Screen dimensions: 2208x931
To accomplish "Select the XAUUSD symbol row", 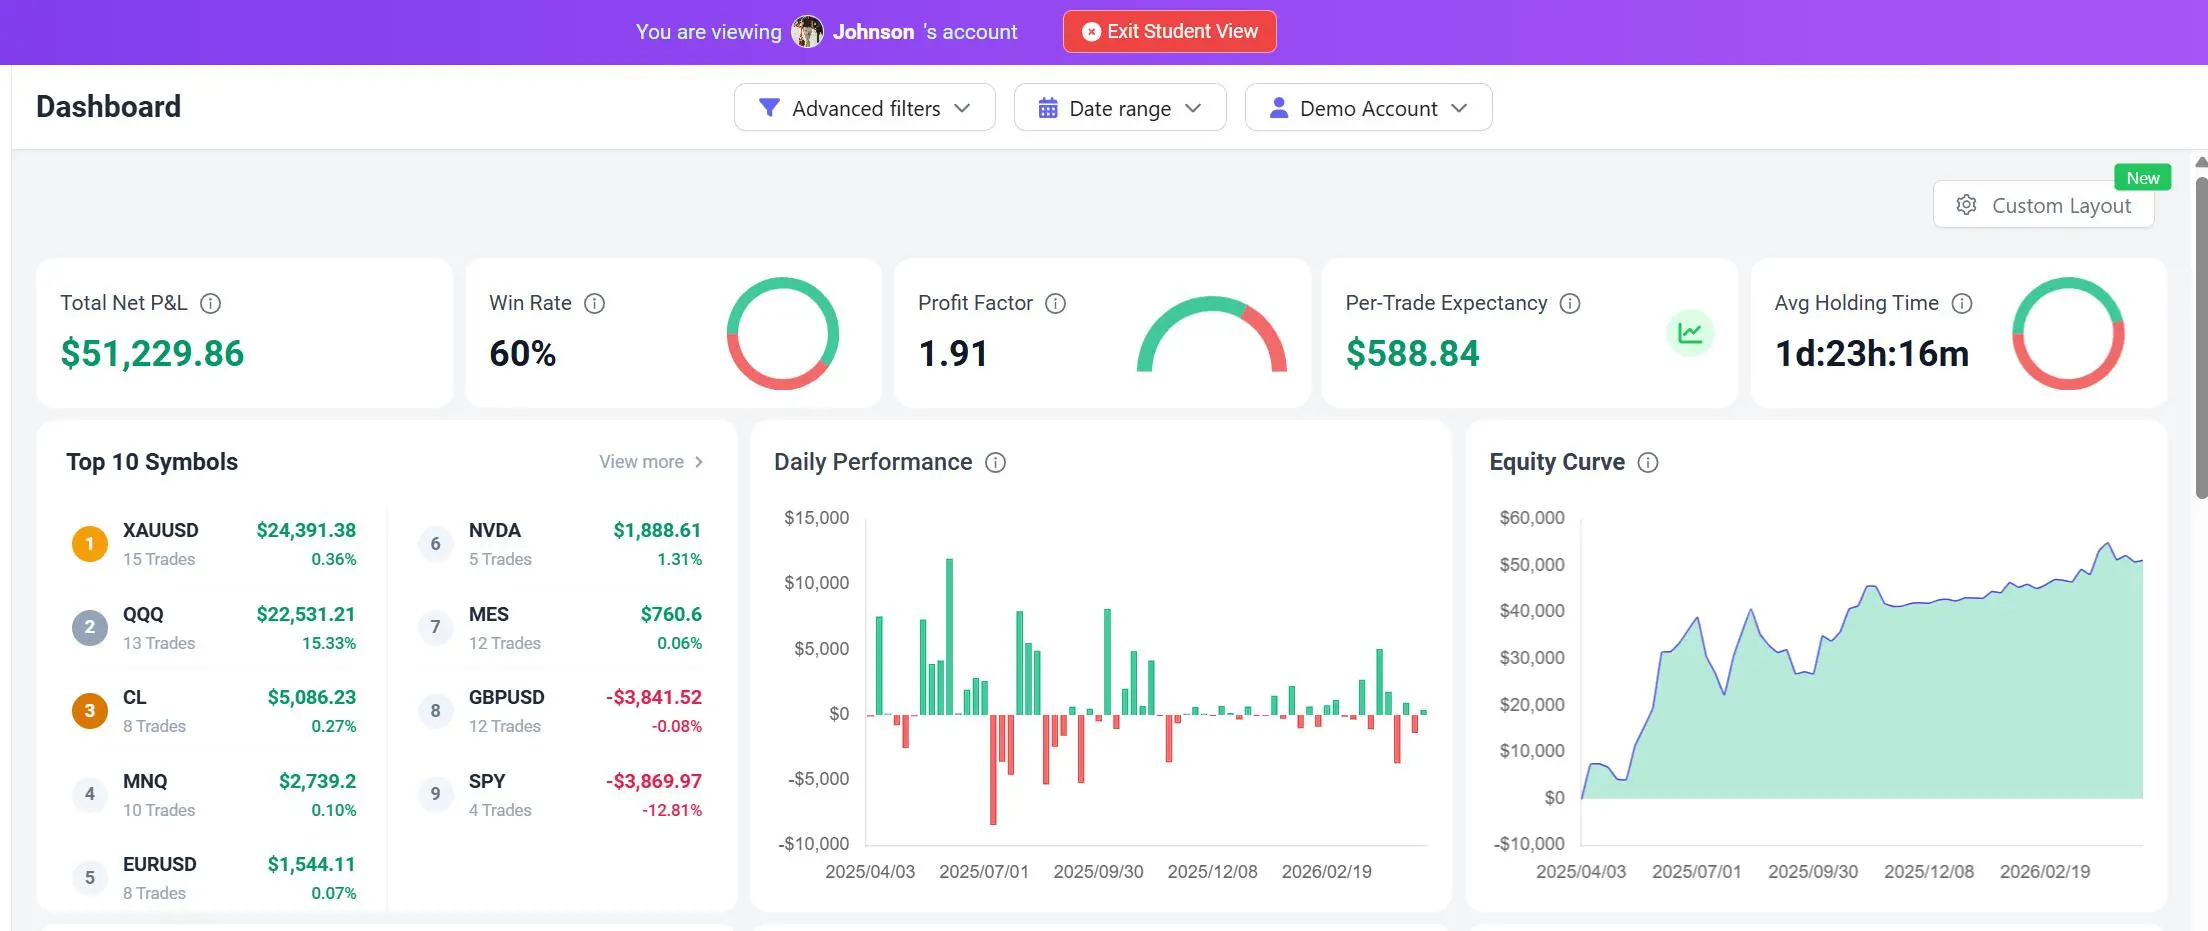I will [214, 544].
